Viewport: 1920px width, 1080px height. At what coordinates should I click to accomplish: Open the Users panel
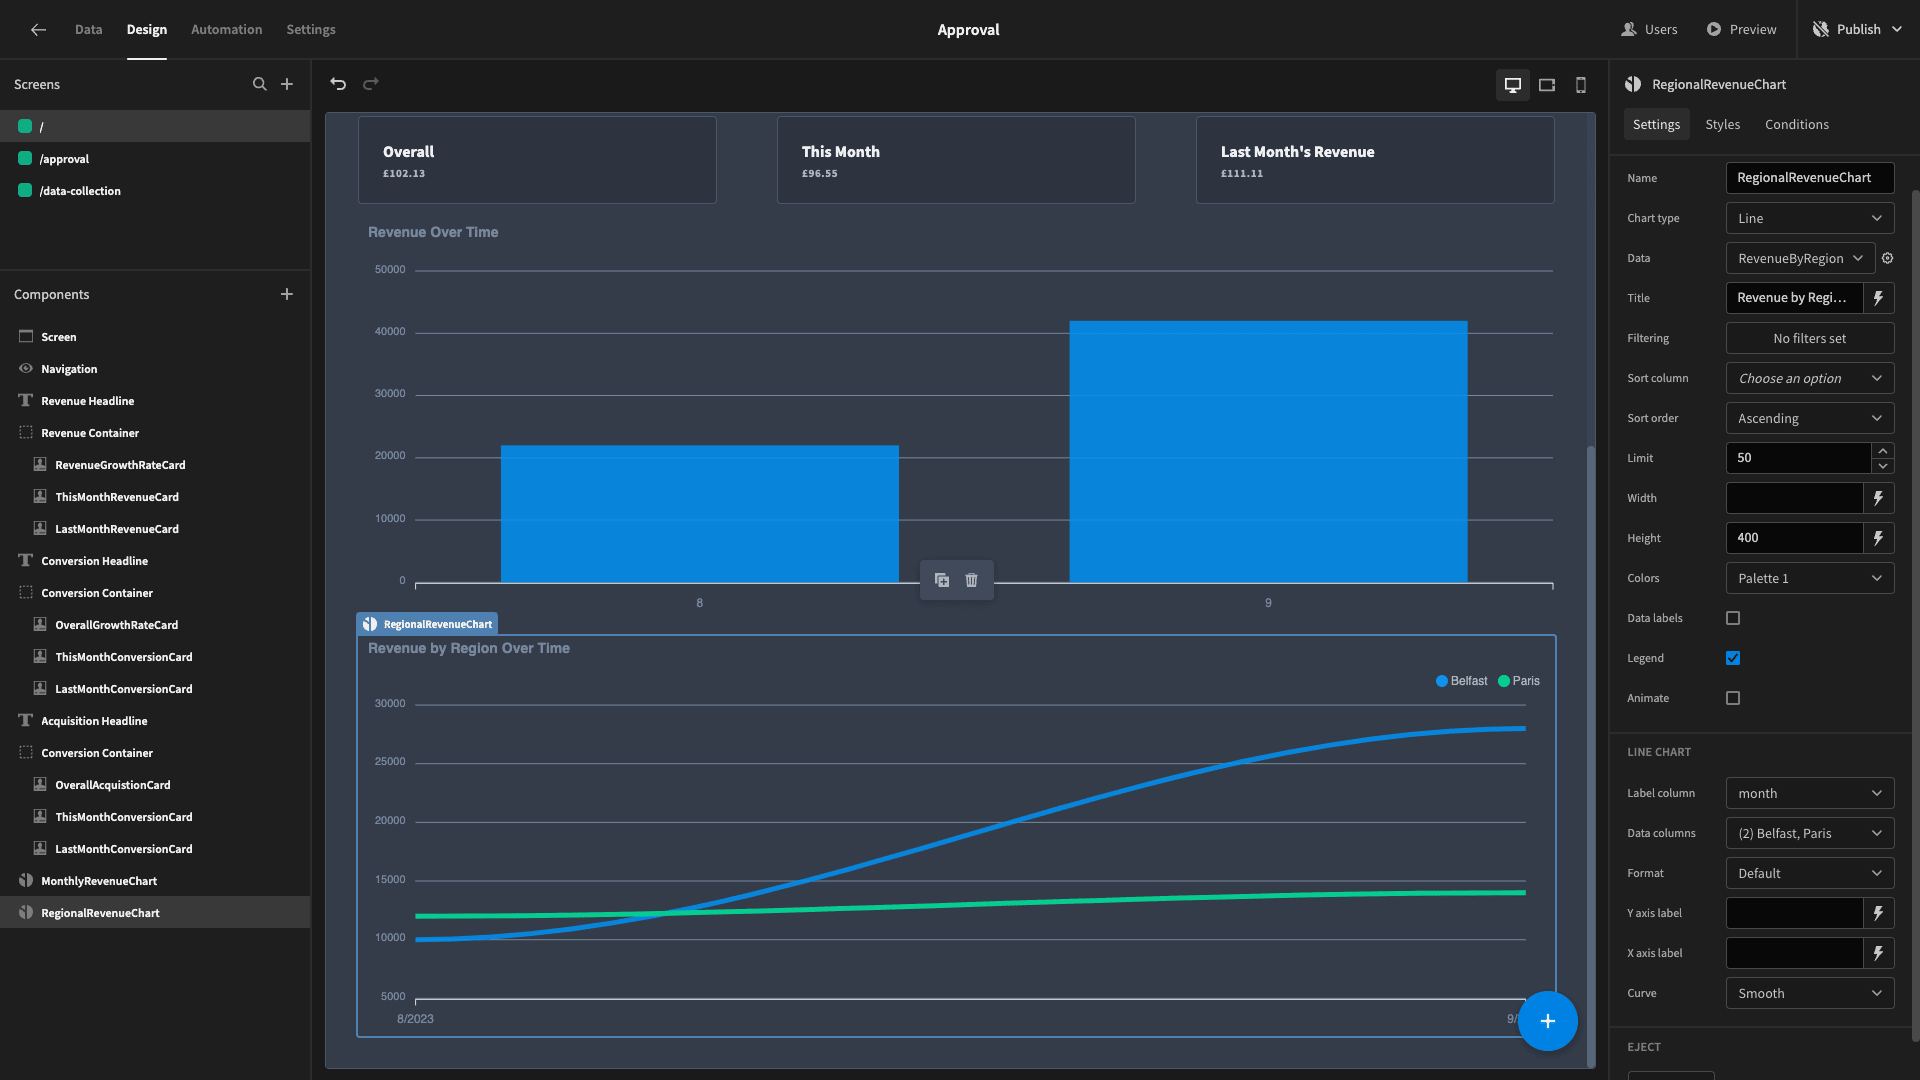[1649, 30]
